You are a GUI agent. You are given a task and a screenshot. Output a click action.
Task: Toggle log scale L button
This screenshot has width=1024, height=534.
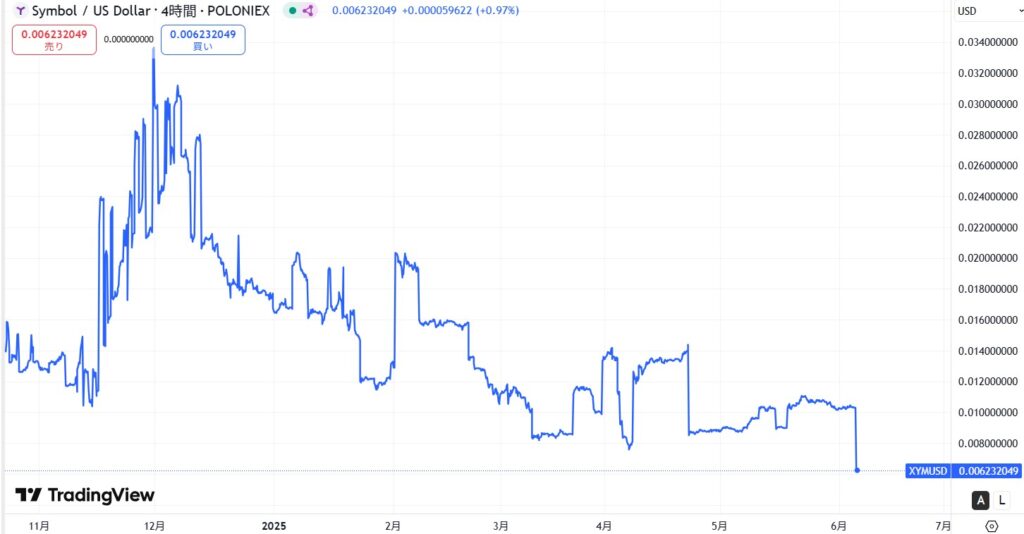(1002, 501)
